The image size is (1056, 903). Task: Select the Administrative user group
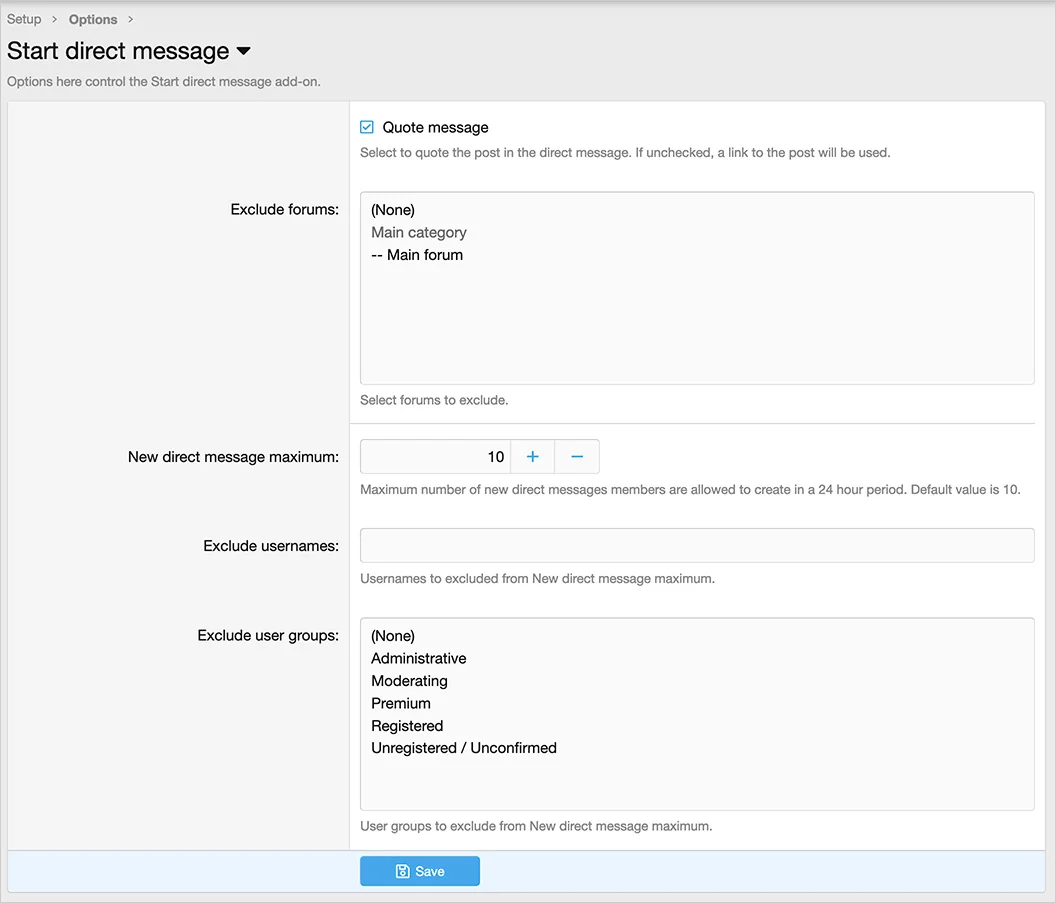pos(419,658)
